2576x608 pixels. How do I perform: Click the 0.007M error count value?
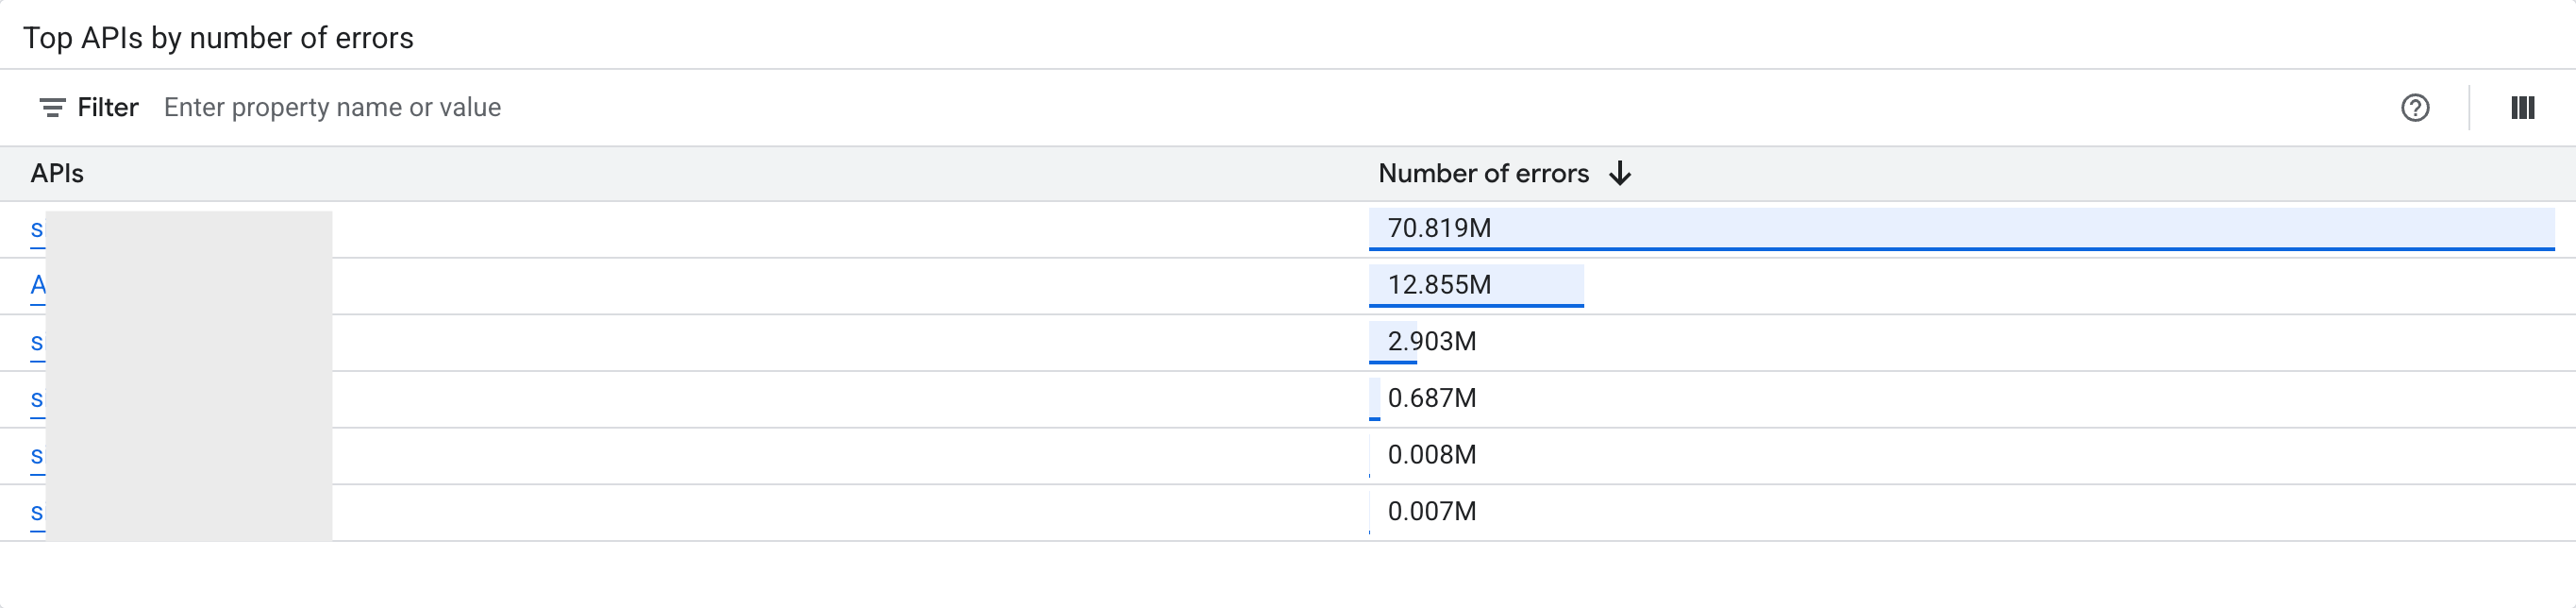pyautogui.click(x=1431, y=512)
